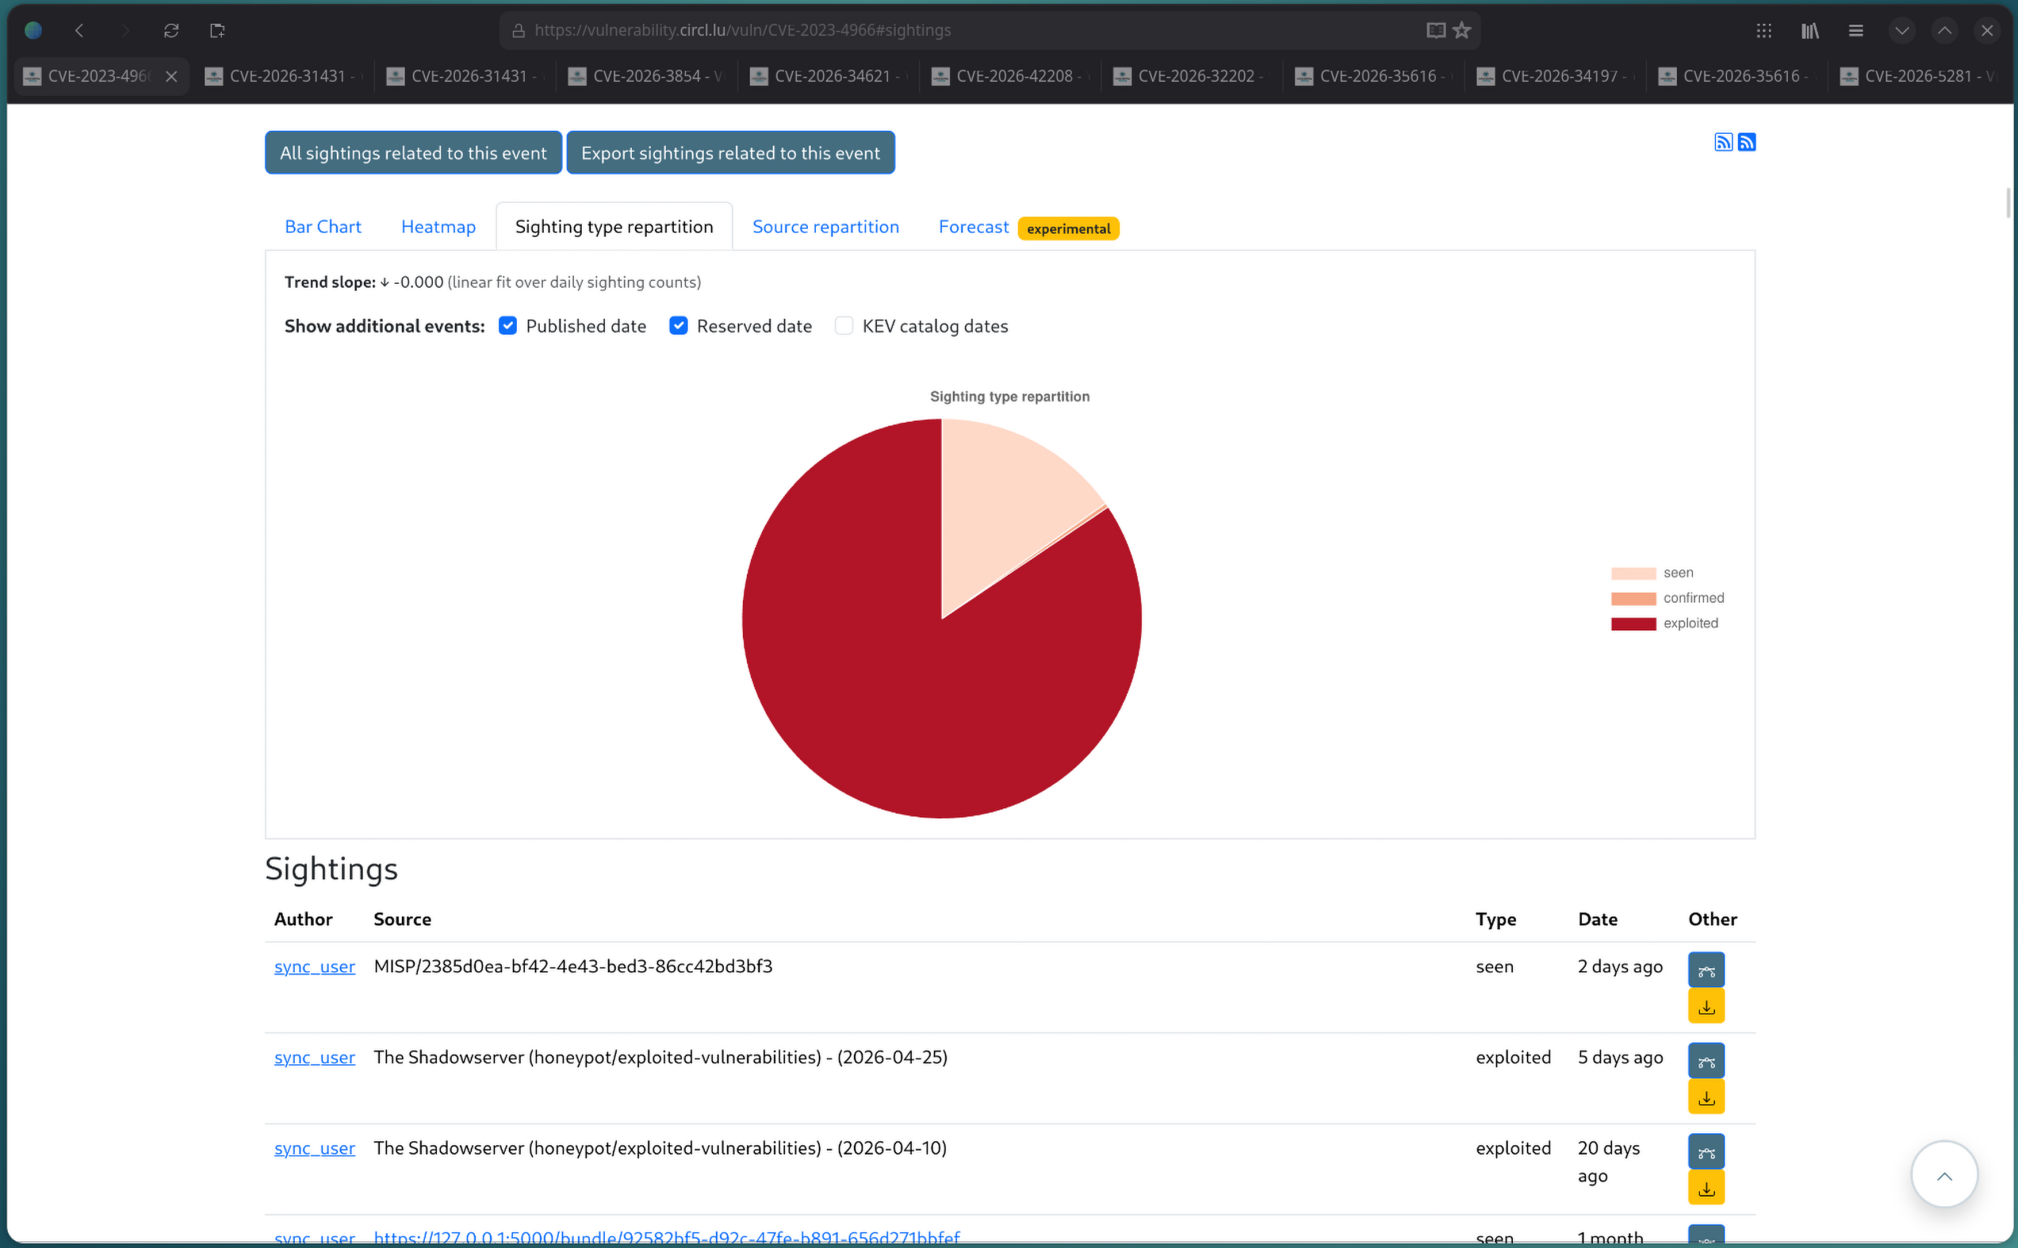Screen dimensions: 2018x1248
Task: Switch to Heatmap tab
Action: tap(438, 227)
